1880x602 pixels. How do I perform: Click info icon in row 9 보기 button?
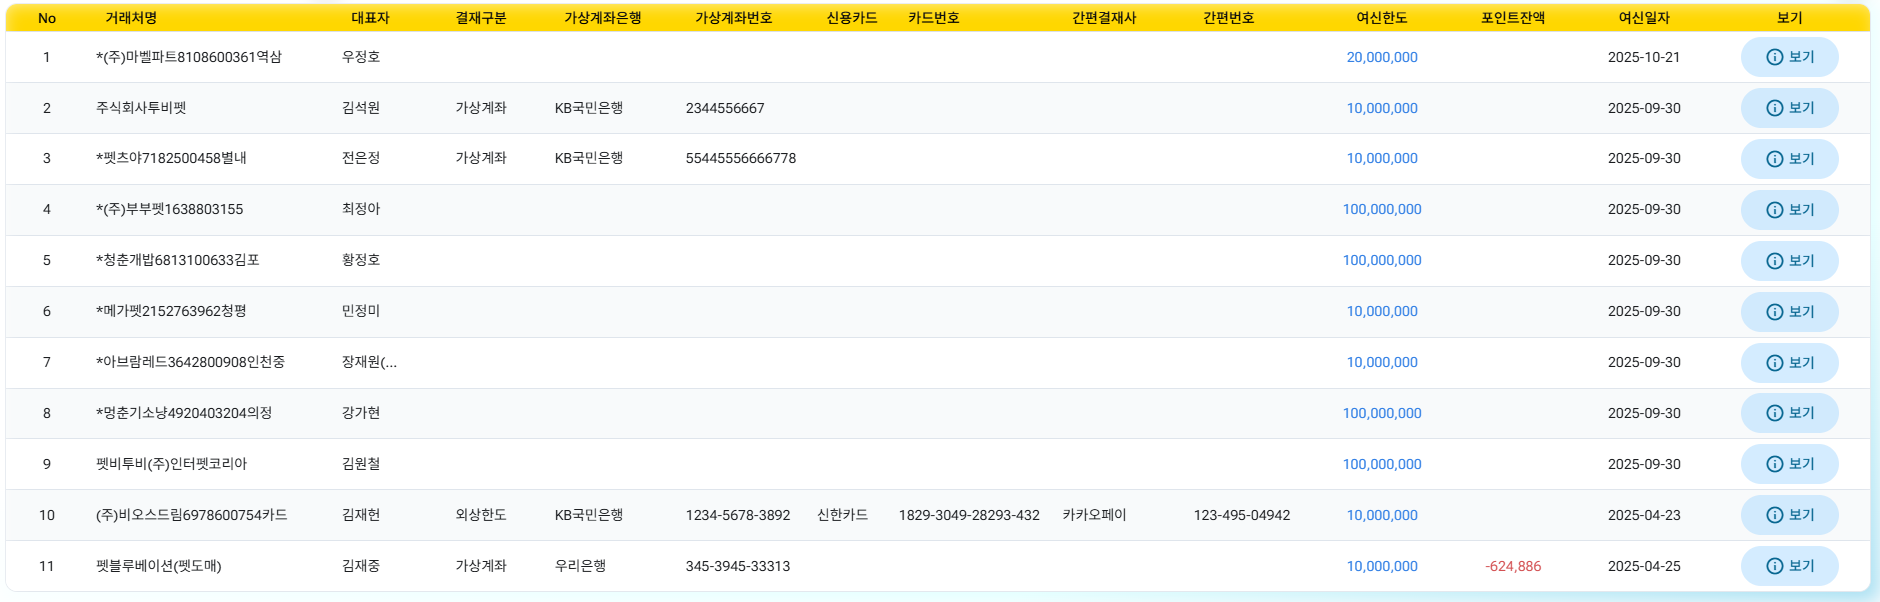click(1774, 464)
